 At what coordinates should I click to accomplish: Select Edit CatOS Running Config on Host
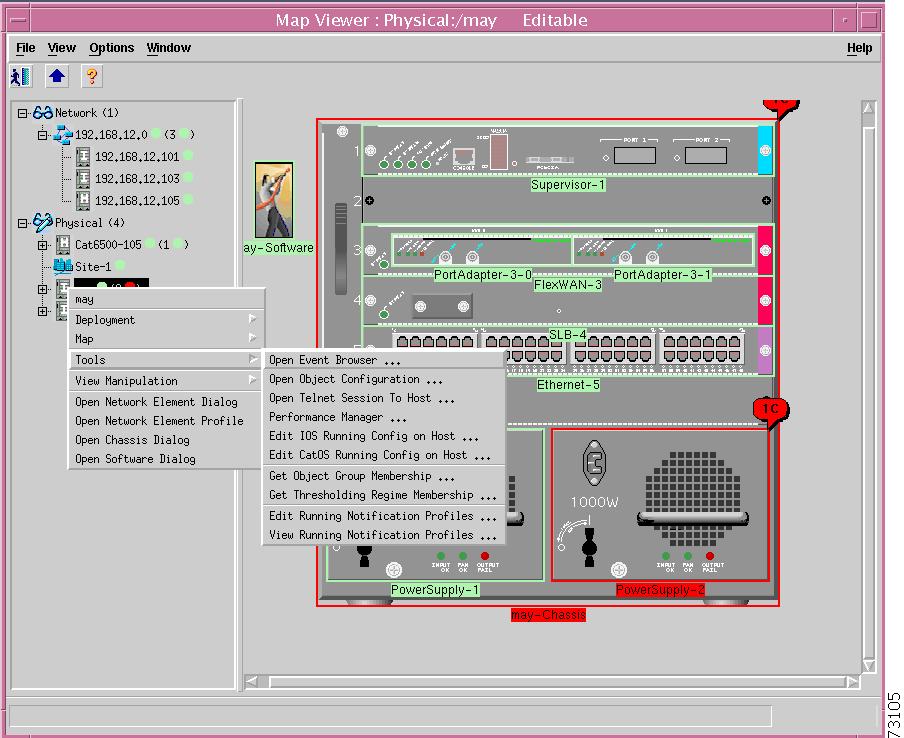click(x=384, y=455)
